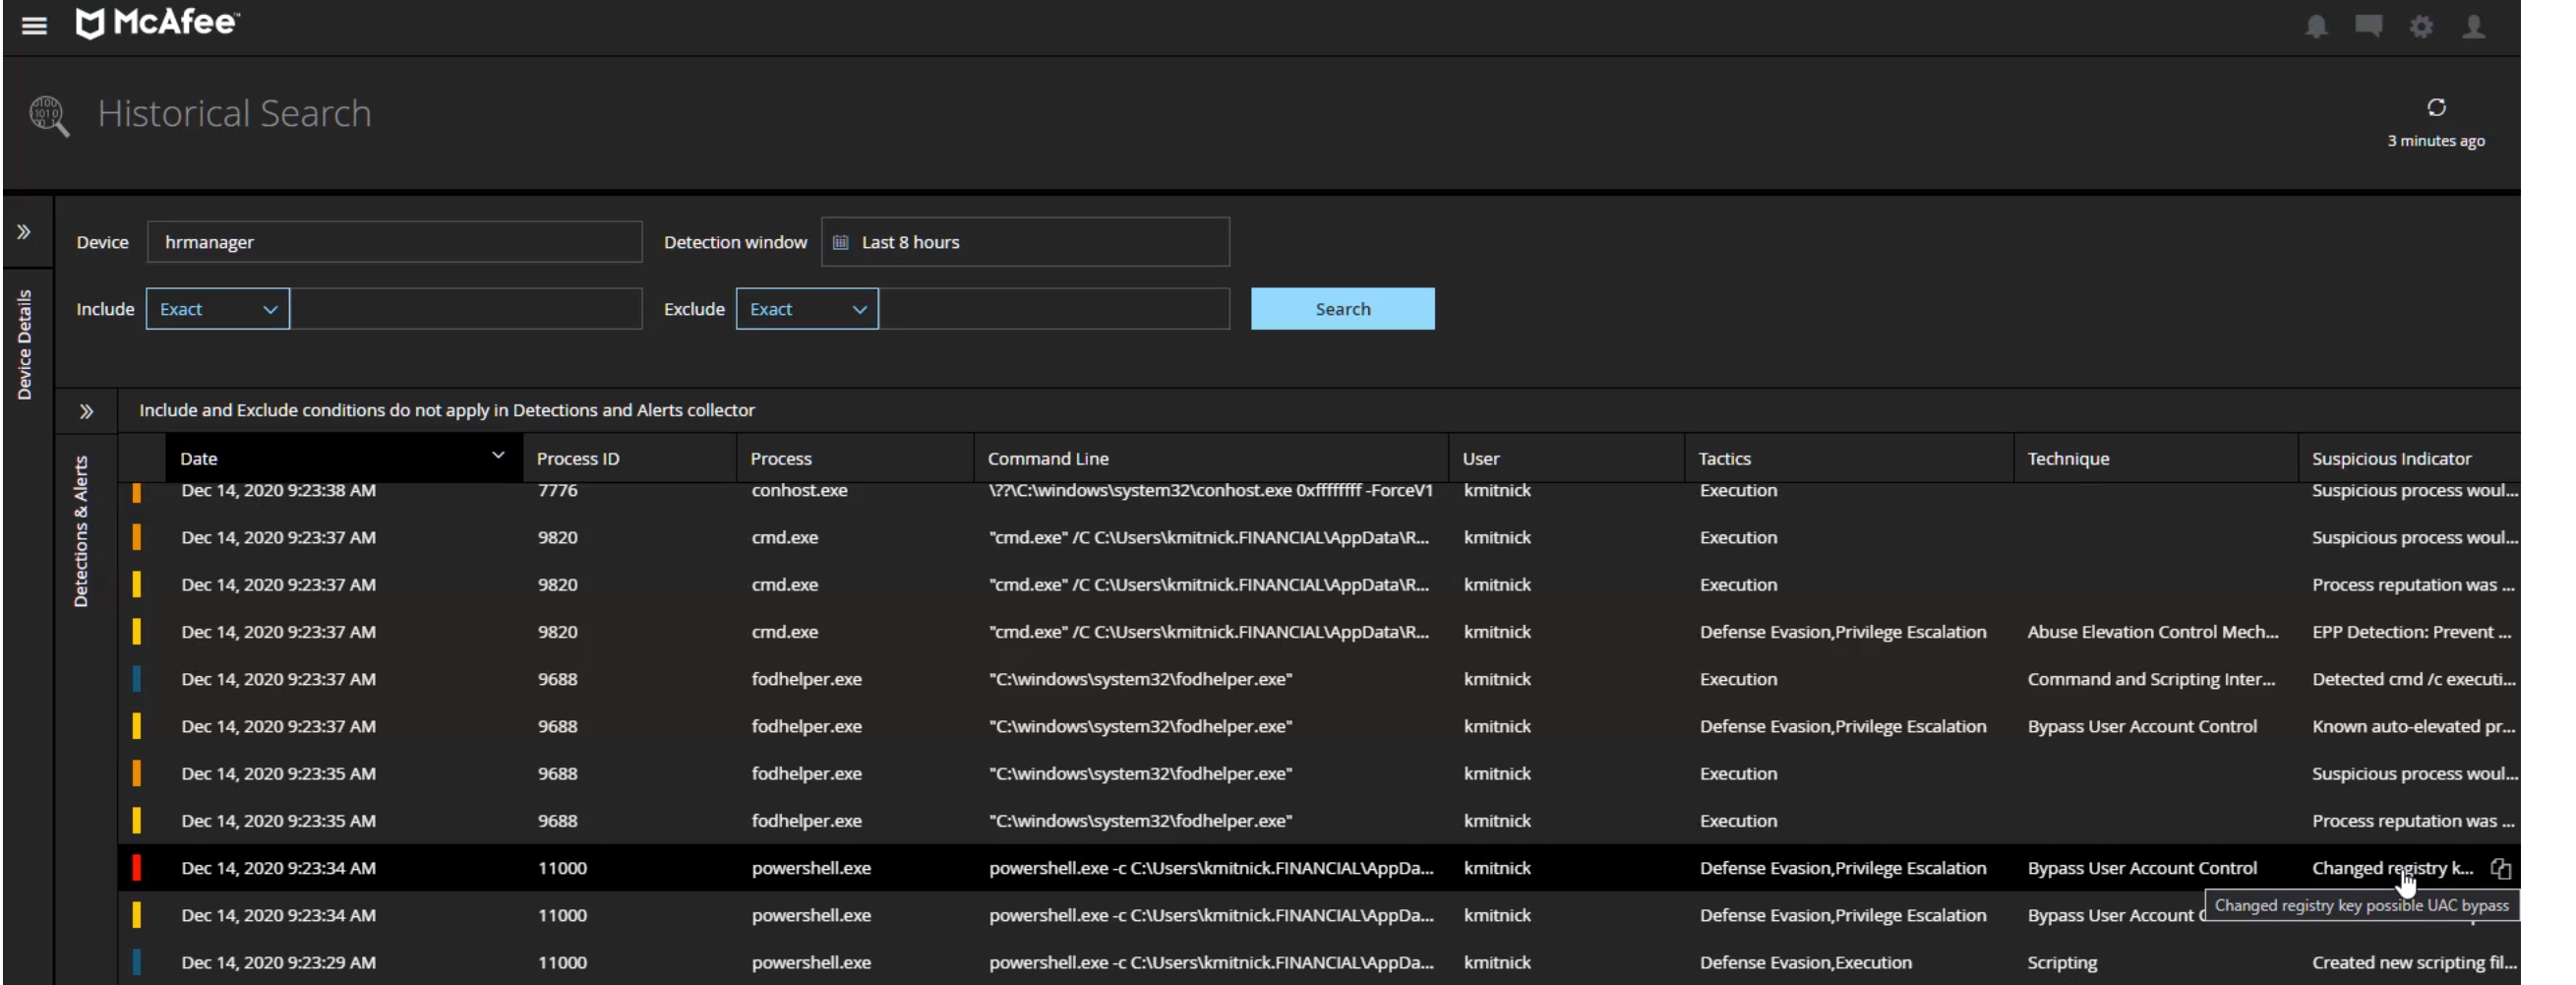Viewport: 2576px width, 985px height.
Task: Open the settings gear
Action: [2421, 26]
